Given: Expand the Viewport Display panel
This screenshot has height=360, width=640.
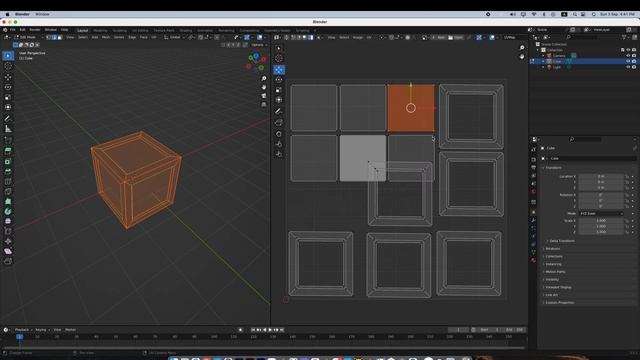Looking at the screenshot, I should pos(557,287).
